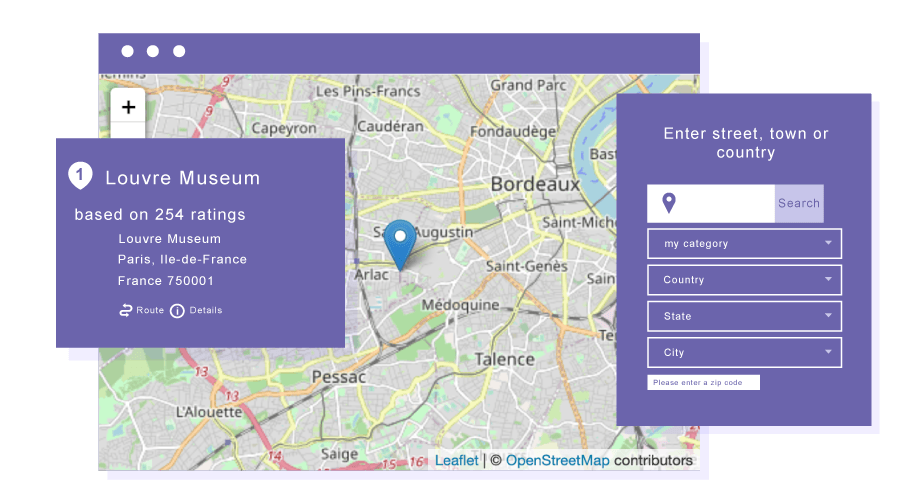Screen dimensions: 920x500
Task: Expand the Country dropdown
Action: 744,280
